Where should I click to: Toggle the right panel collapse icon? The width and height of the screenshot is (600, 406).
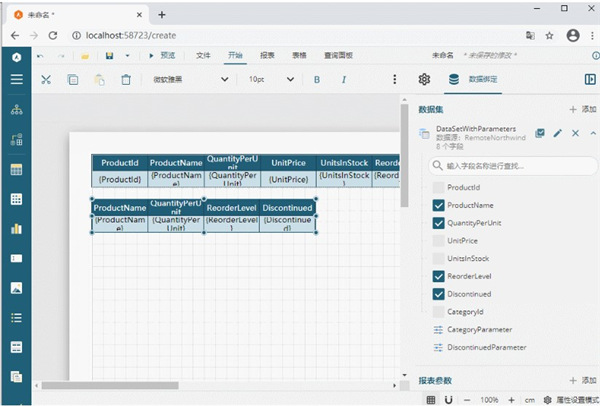point(589,79)
